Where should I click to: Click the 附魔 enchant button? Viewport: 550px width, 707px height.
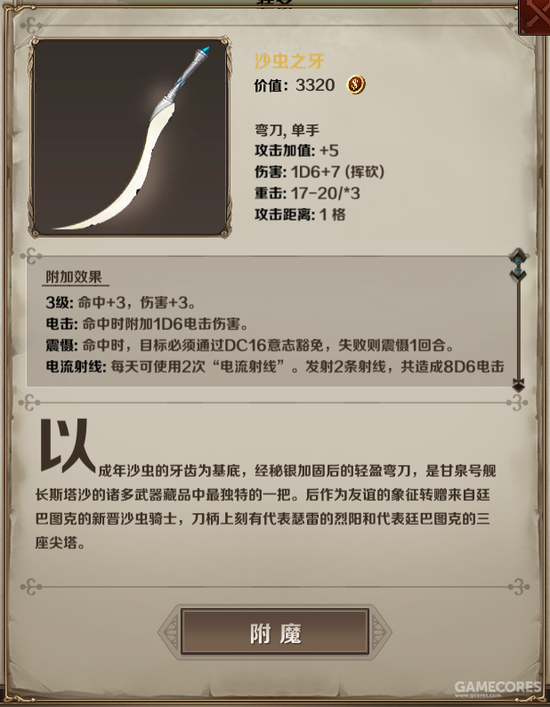click(275, 632)
